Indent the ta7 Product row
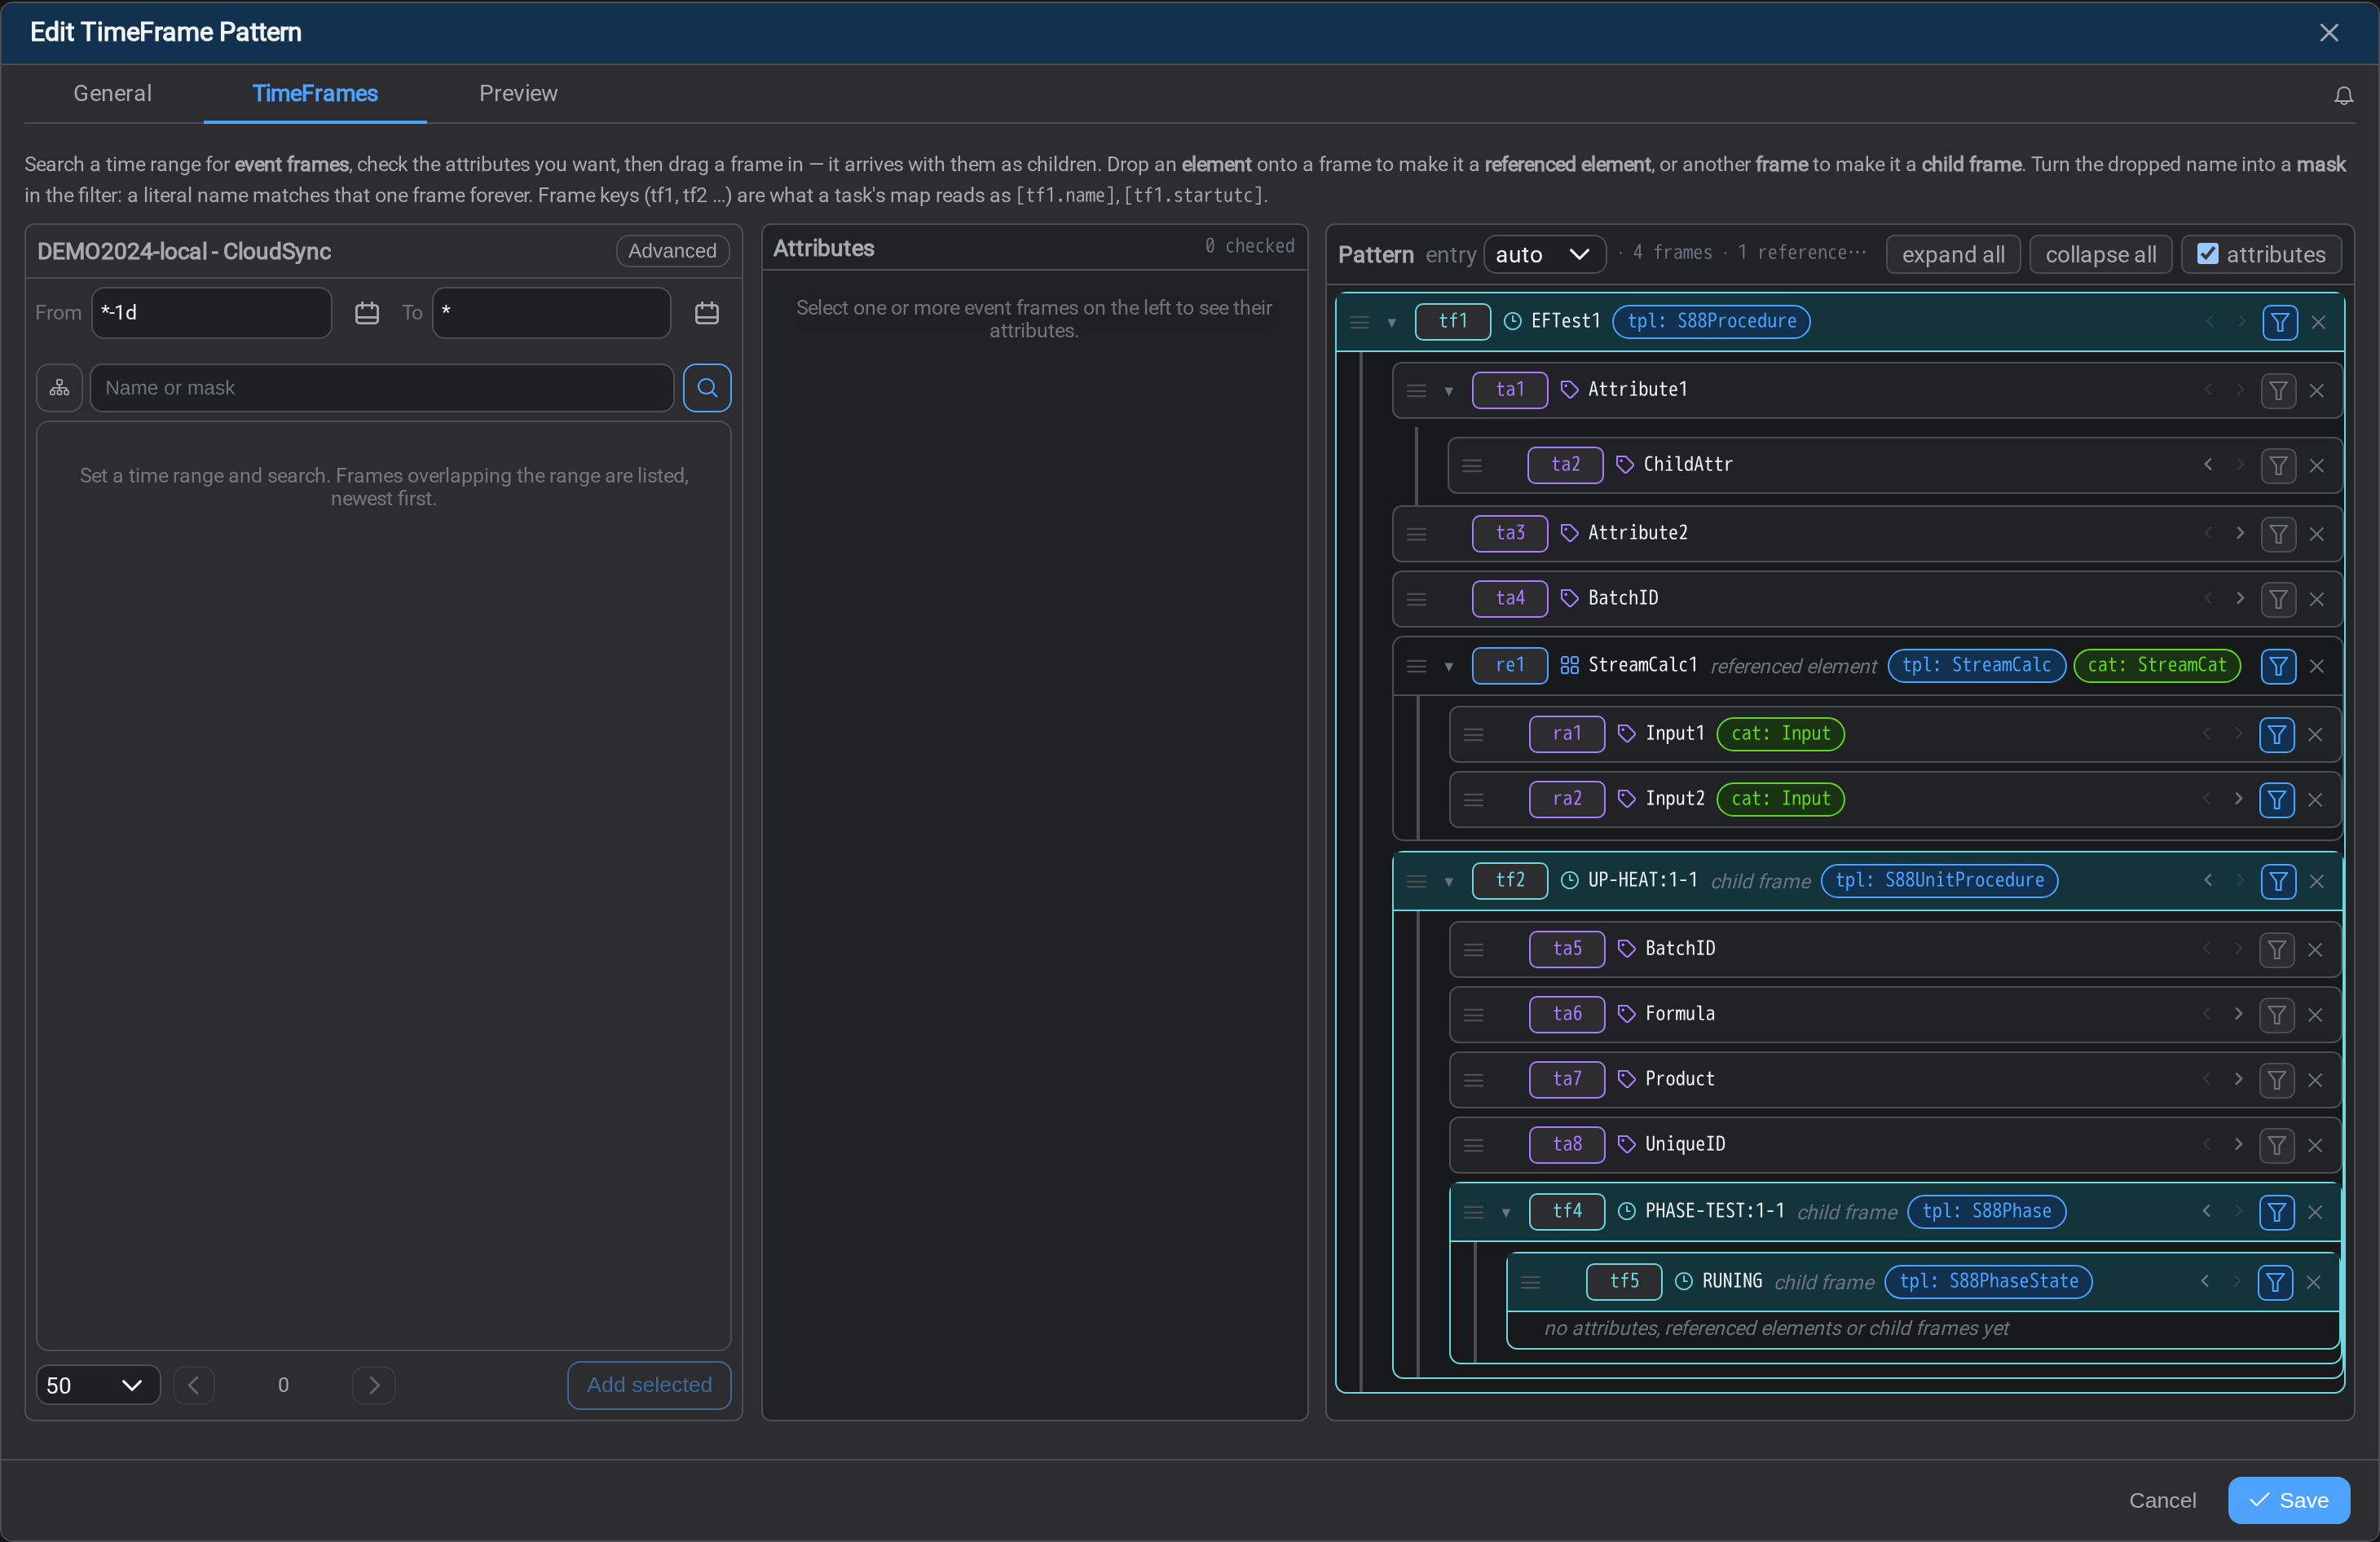 point(2238,1080)
